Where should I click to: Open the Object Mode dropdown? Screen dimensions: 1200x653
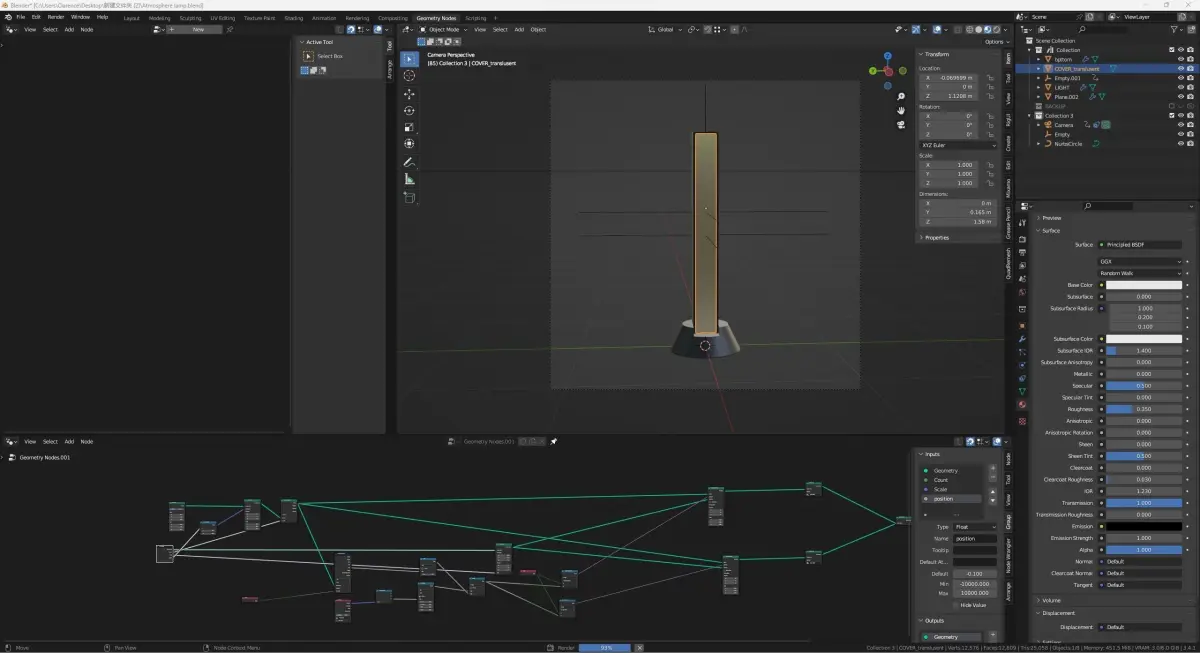(x=444, y=30)
